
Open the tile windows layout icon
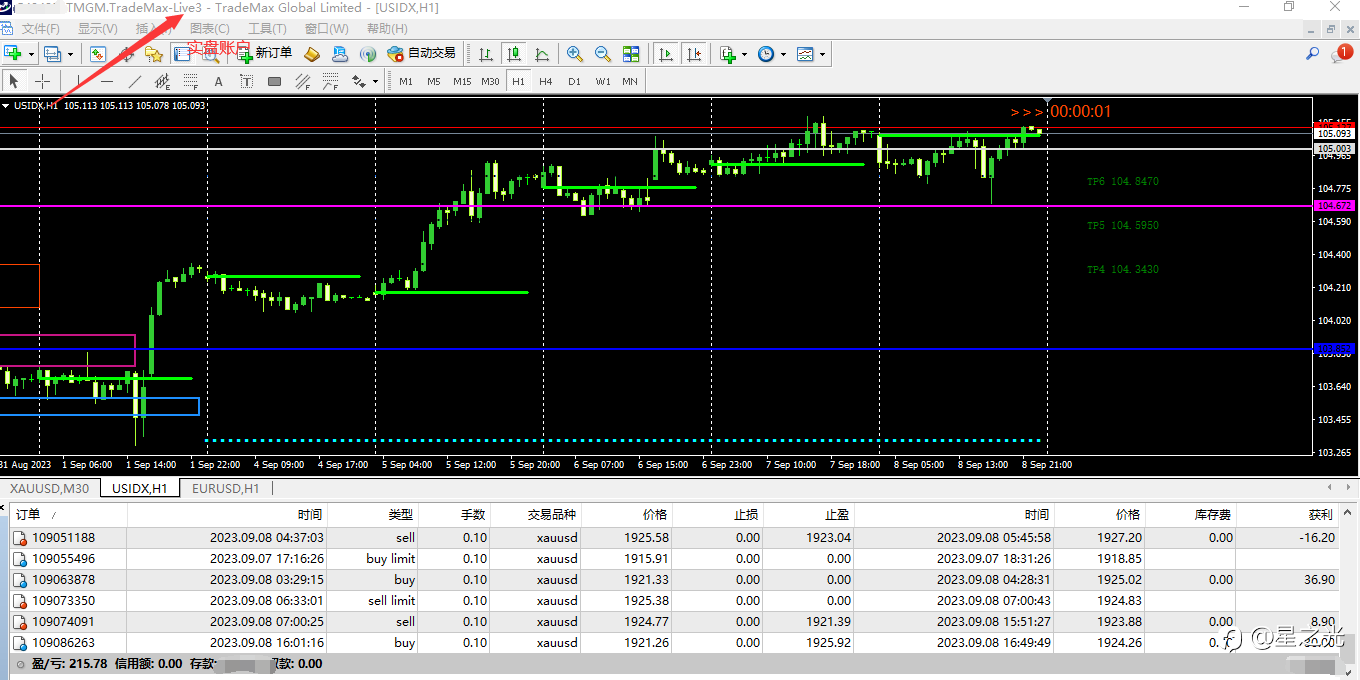pos(631,54)
